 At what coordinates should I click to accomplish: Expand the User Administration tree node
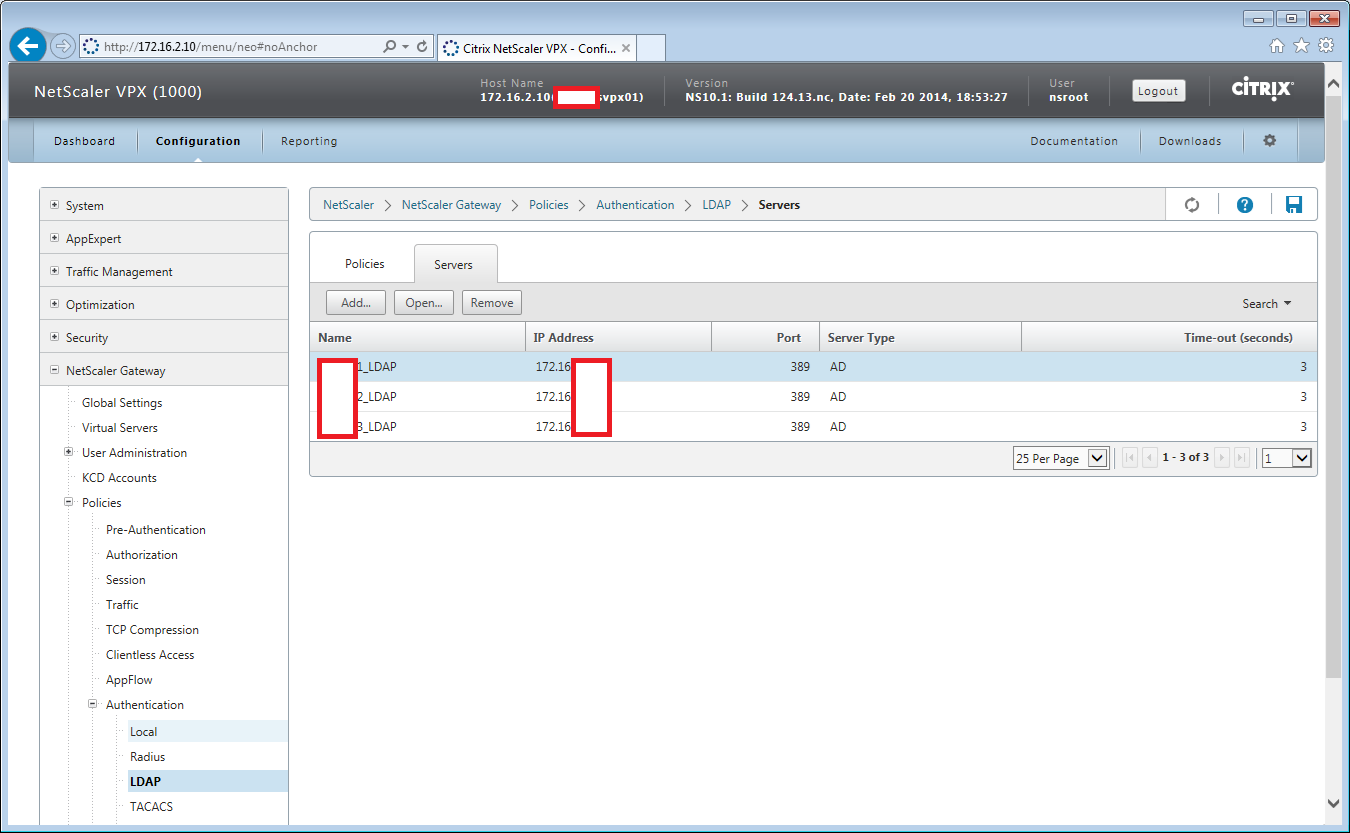tap(69, 452)
